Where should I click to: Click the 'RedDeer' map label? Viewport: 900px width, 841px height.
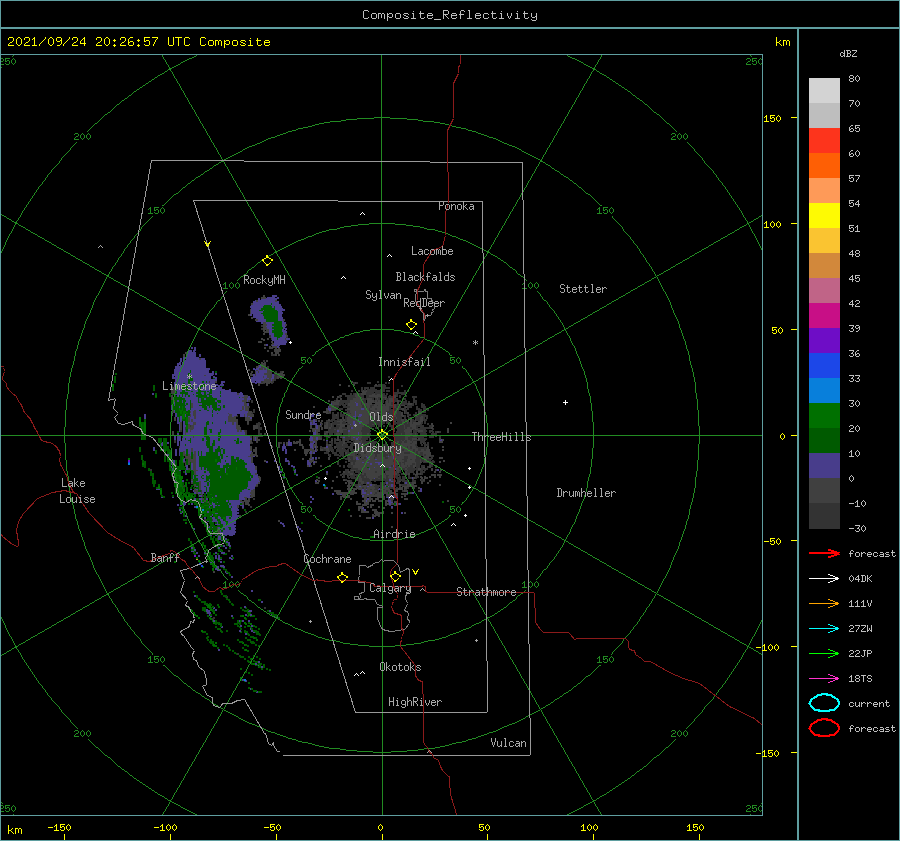point(424,303)
